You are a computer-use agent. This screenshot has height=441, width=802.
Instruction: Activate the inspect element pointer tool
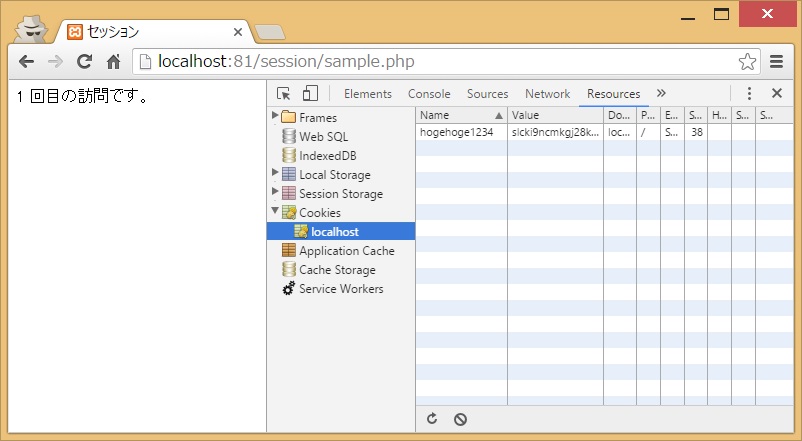(283, 94)
